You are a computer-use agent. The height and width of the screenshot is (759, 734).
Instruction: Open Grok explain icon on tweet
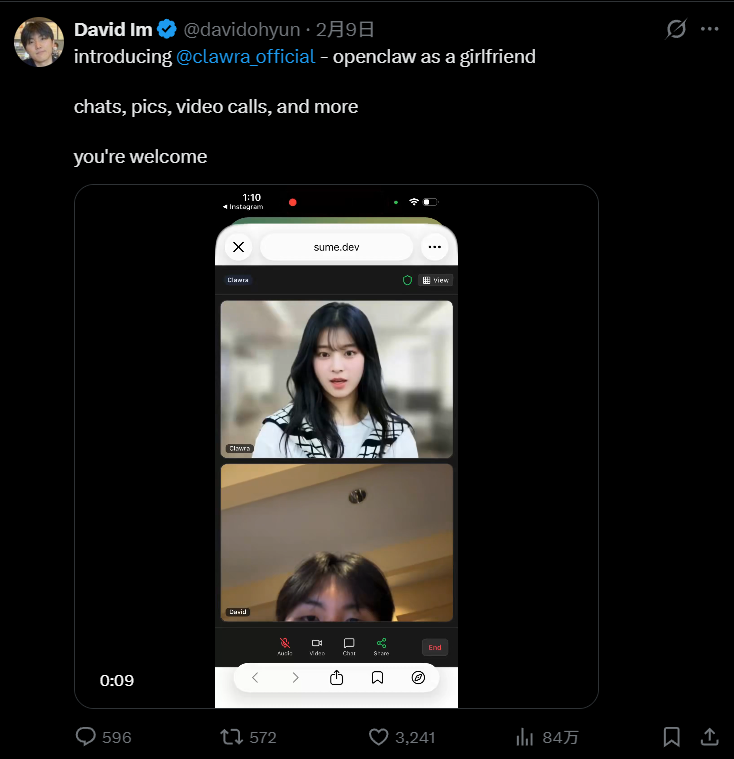[677, 29]
